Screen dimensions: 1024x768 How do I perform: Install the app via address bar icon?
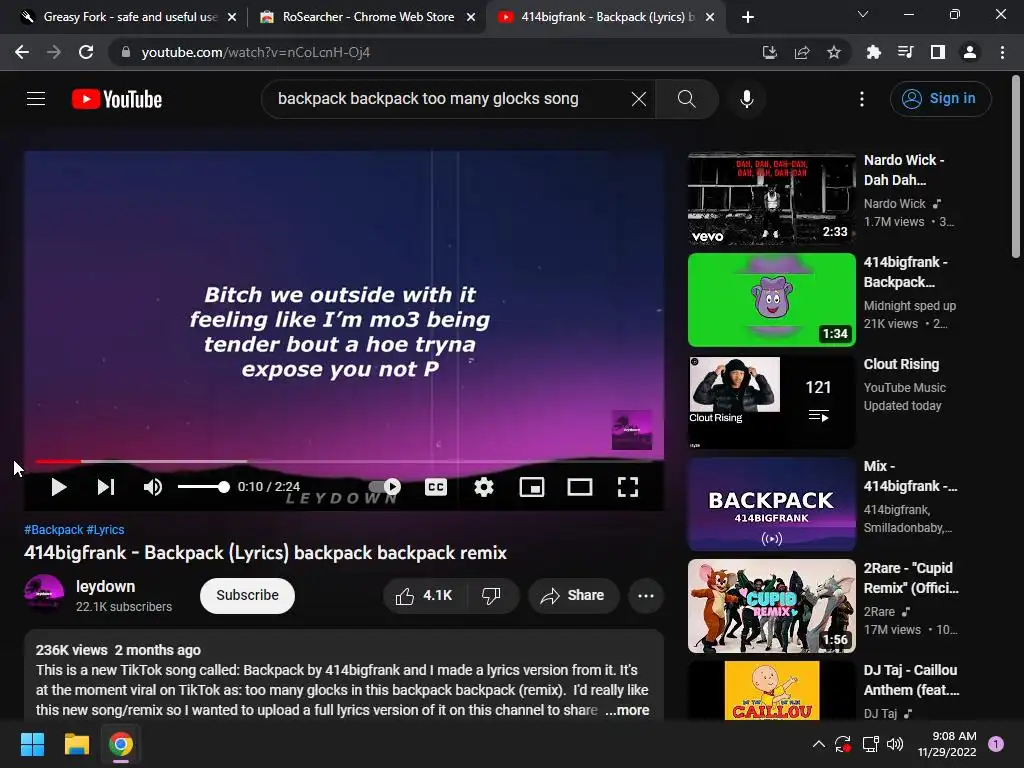[x=770, y=52]
